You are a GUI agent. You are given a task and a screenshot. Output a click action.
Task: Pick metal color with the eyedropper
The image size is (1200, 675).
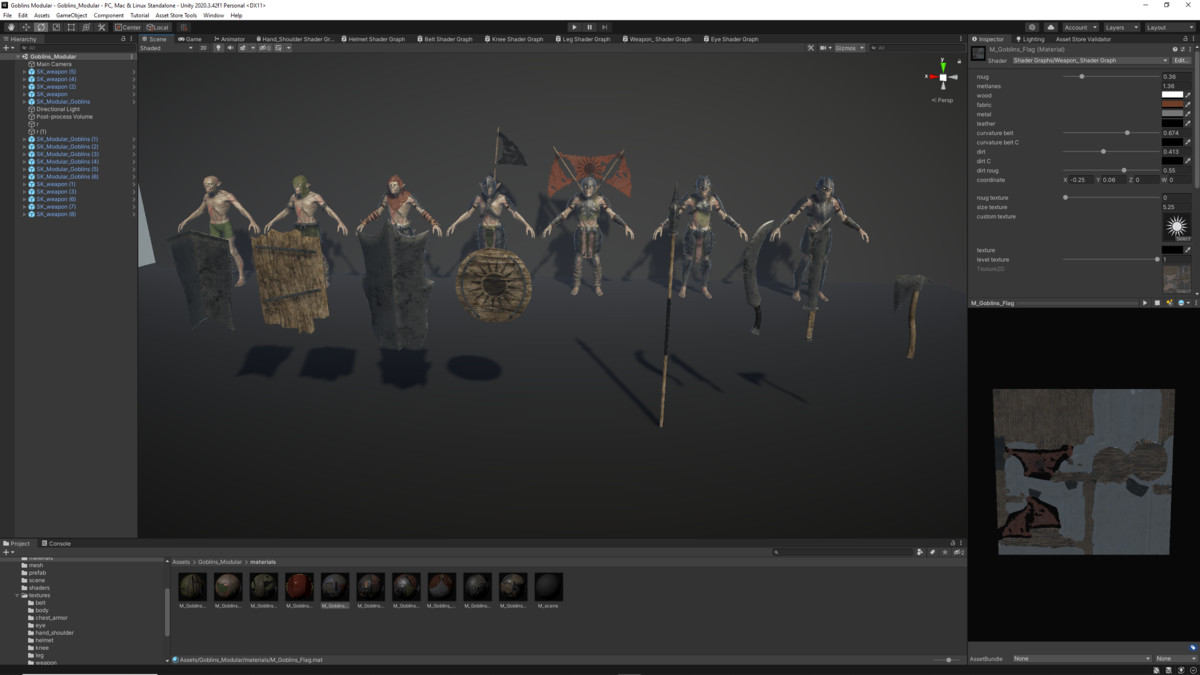pyautogui.click(x=1188, y=114)
